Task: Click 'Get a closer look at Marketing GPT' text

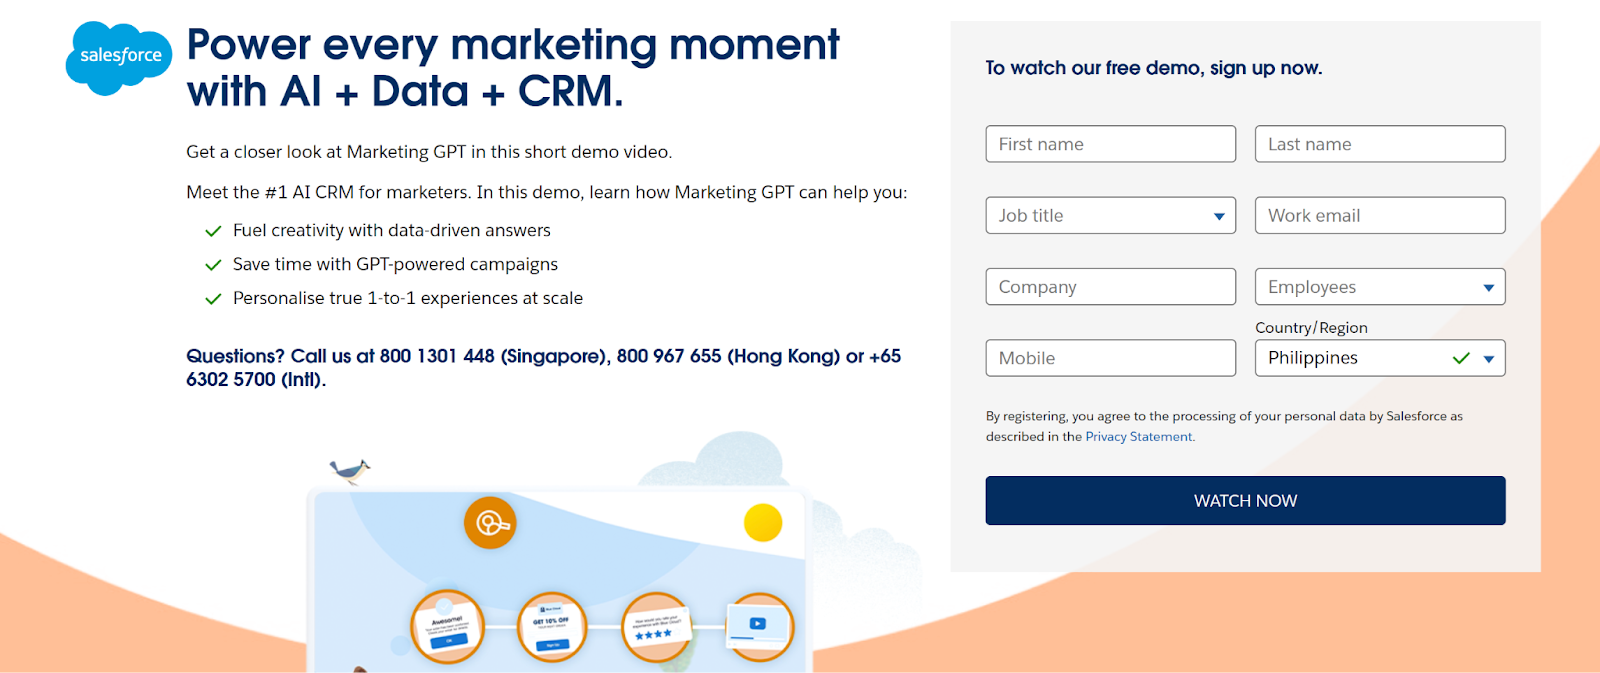Action: (x=429, y=152)
